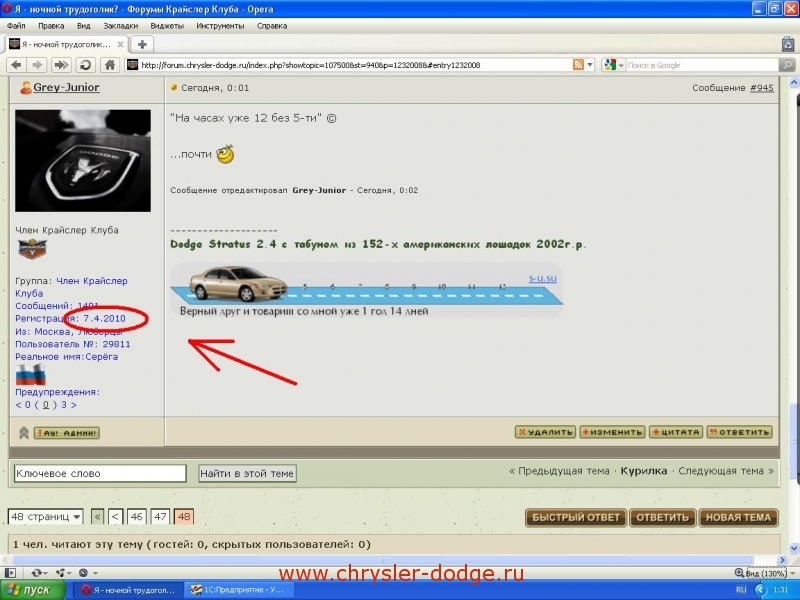Click the user icon beside Grey-Junior
The image size is (800, 600).
pyautogui.click(x=26, y=88)
